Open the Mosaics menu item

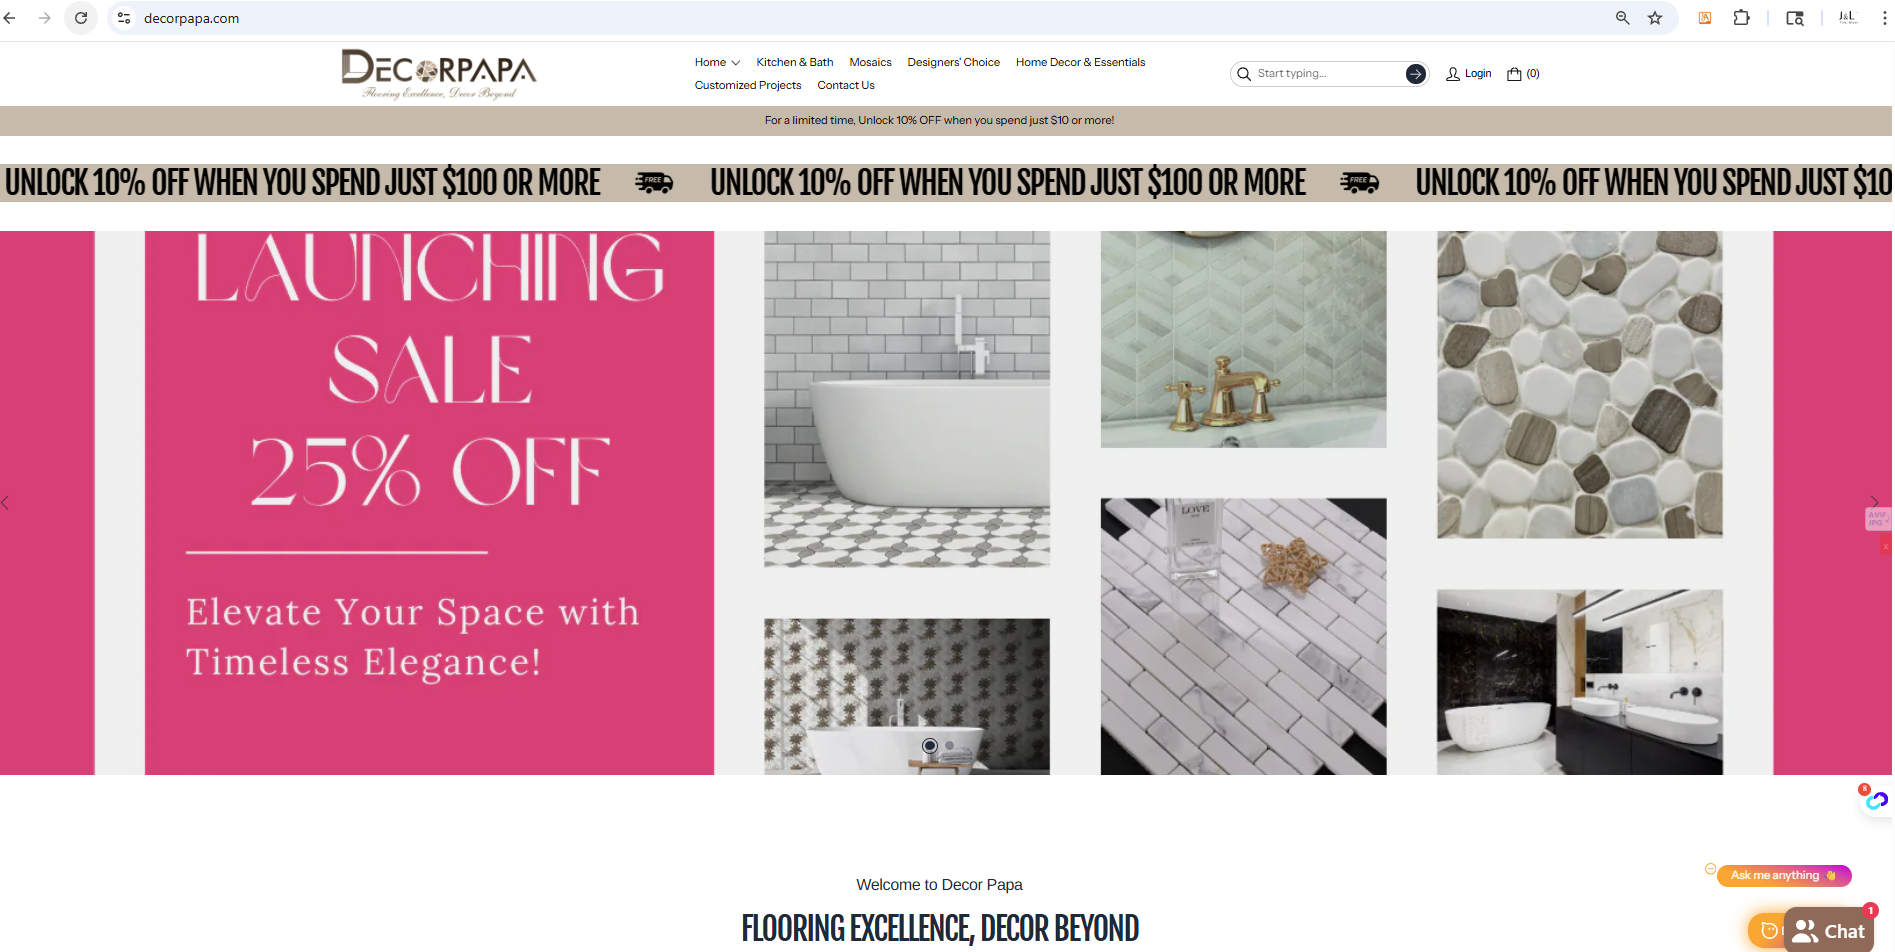pos(870,62)
